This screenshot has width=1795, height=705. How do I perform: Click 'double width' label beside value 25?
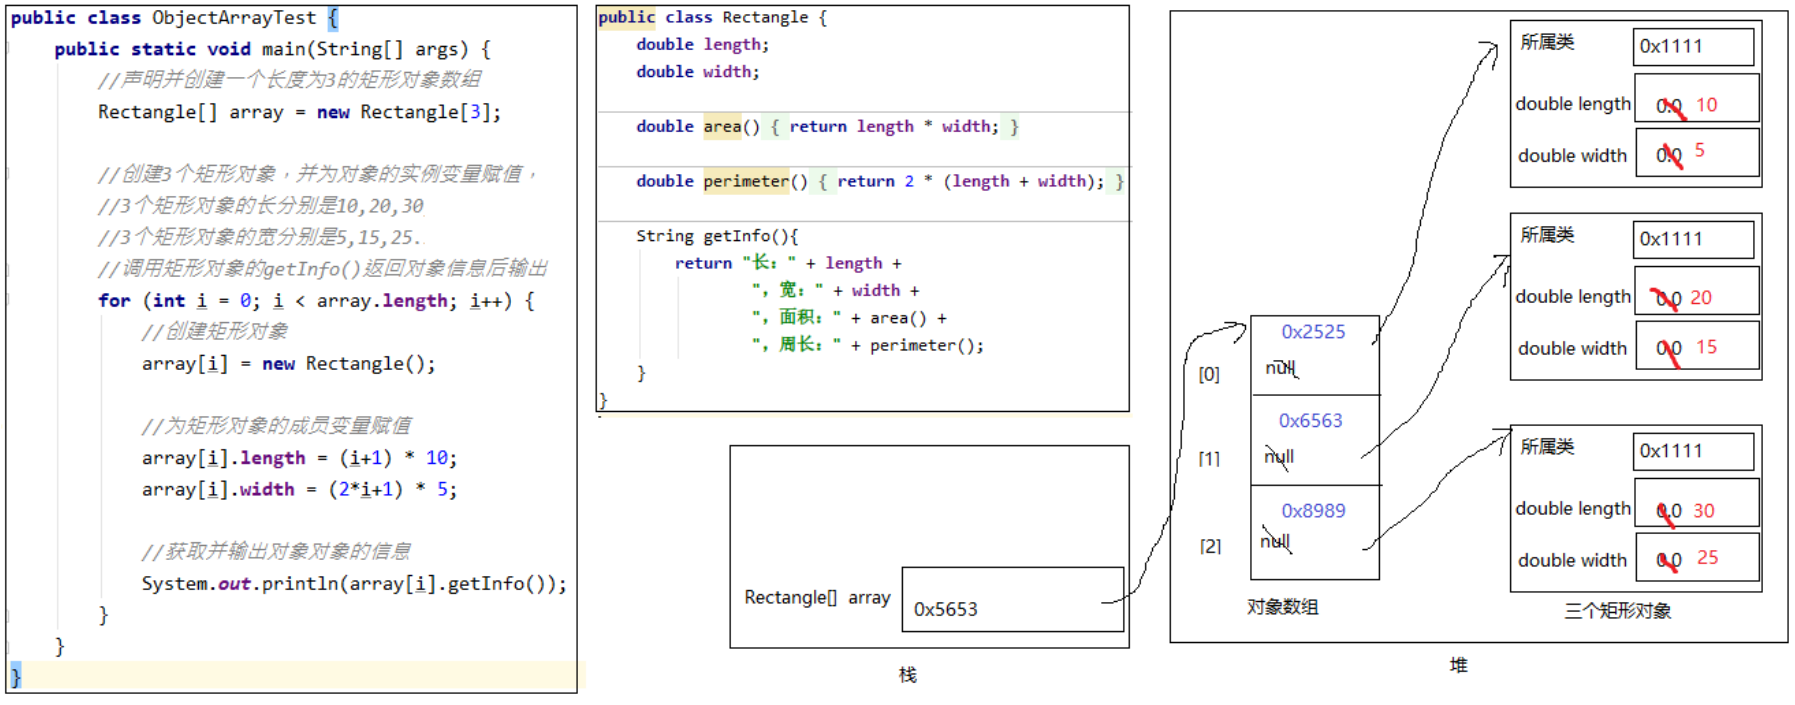(x=1572, y=561)
